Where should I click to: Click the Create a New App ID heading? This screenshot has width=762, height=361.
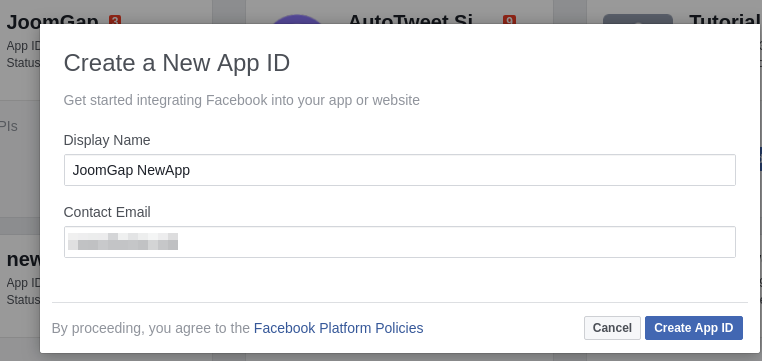[x=177, y=63]
